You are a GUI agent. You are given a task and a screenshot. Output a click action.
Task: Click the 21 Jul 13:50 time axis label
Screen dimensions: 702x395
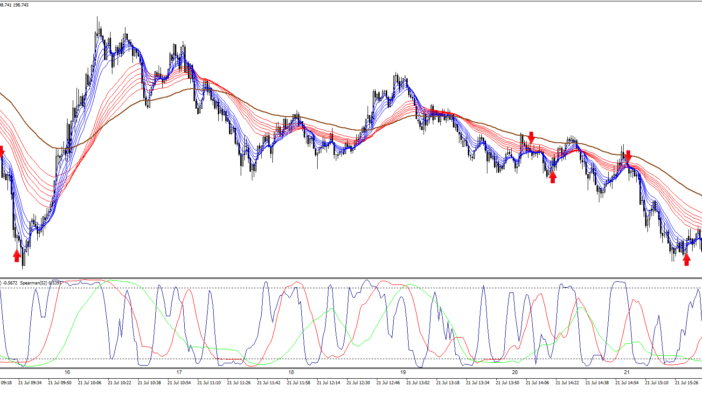tap(507, 383)
